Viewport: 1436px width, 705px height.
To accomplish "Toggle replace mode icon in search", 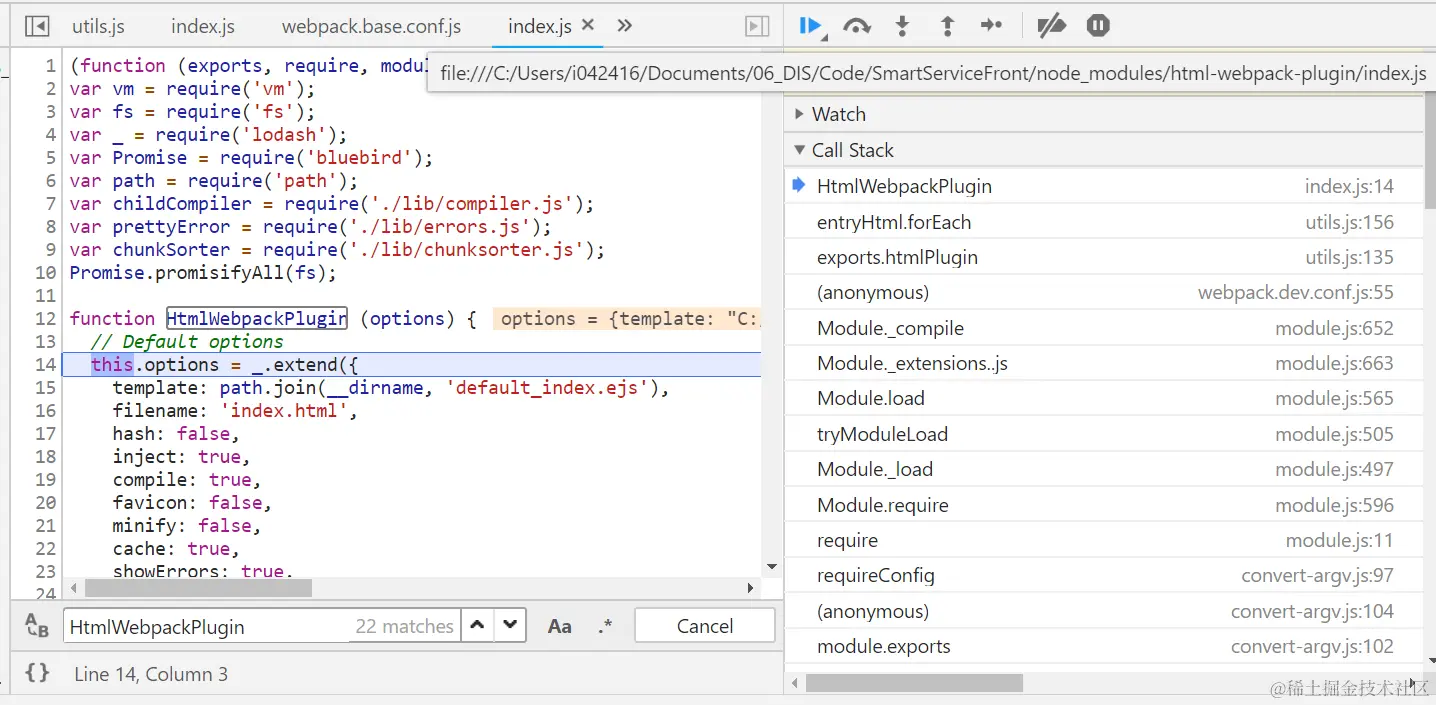I will point(36,626).
